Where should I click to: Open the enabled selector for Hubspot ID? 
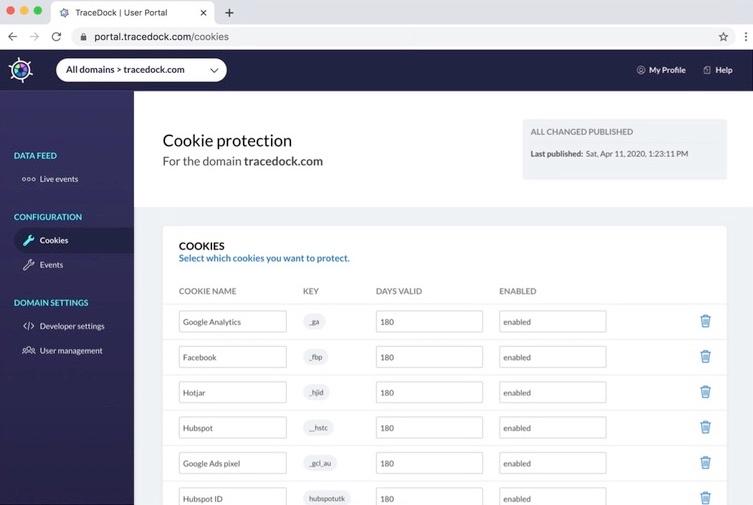click(552, 497)
